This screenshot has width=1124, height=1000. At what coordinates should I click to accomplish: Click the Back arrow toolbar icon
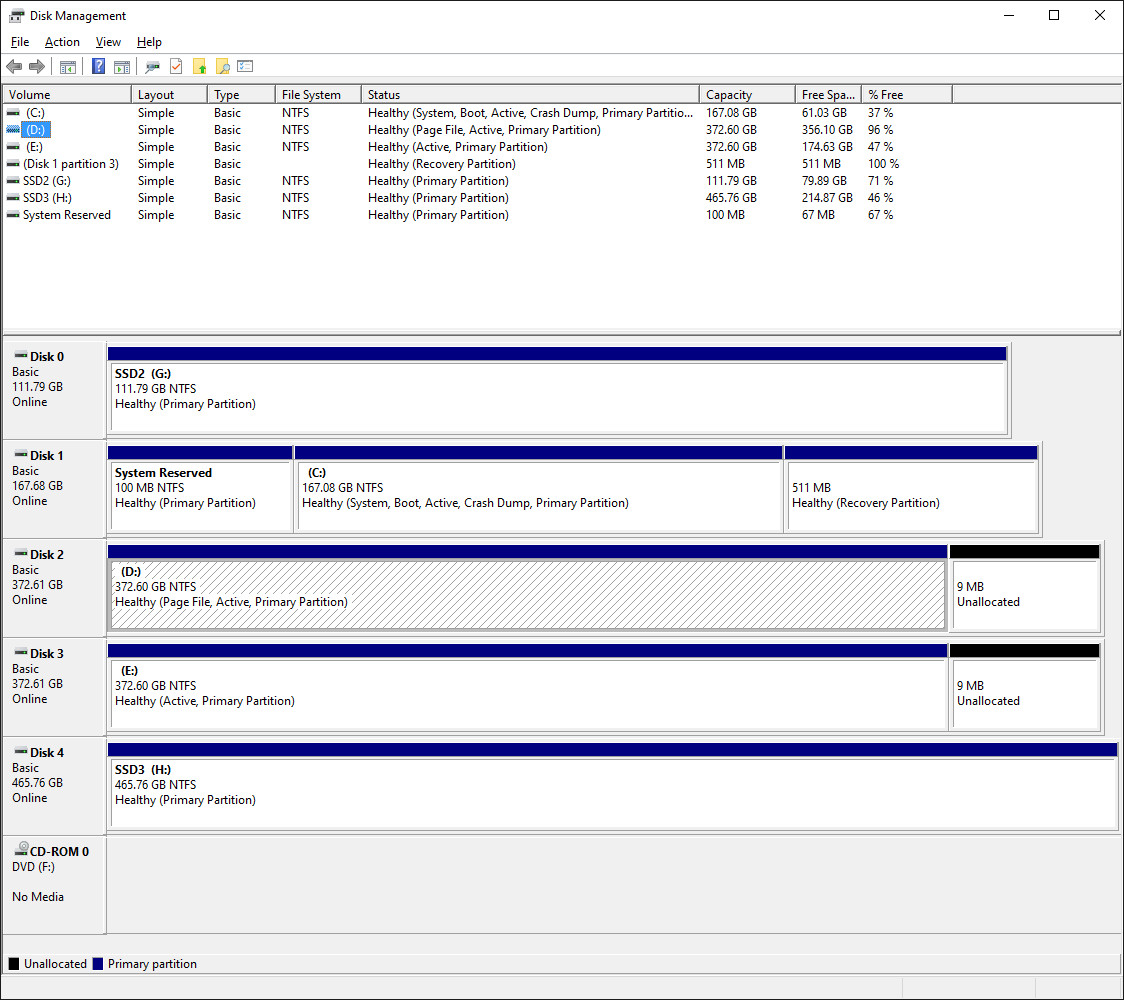pyautogui.click(x=14, y=67)
